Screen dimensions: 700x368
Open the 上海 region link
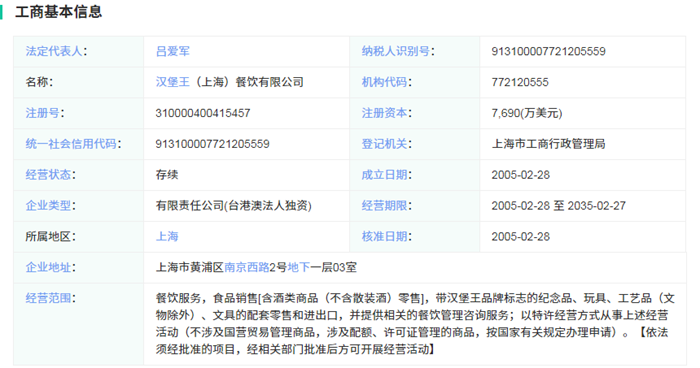point(167,236)
